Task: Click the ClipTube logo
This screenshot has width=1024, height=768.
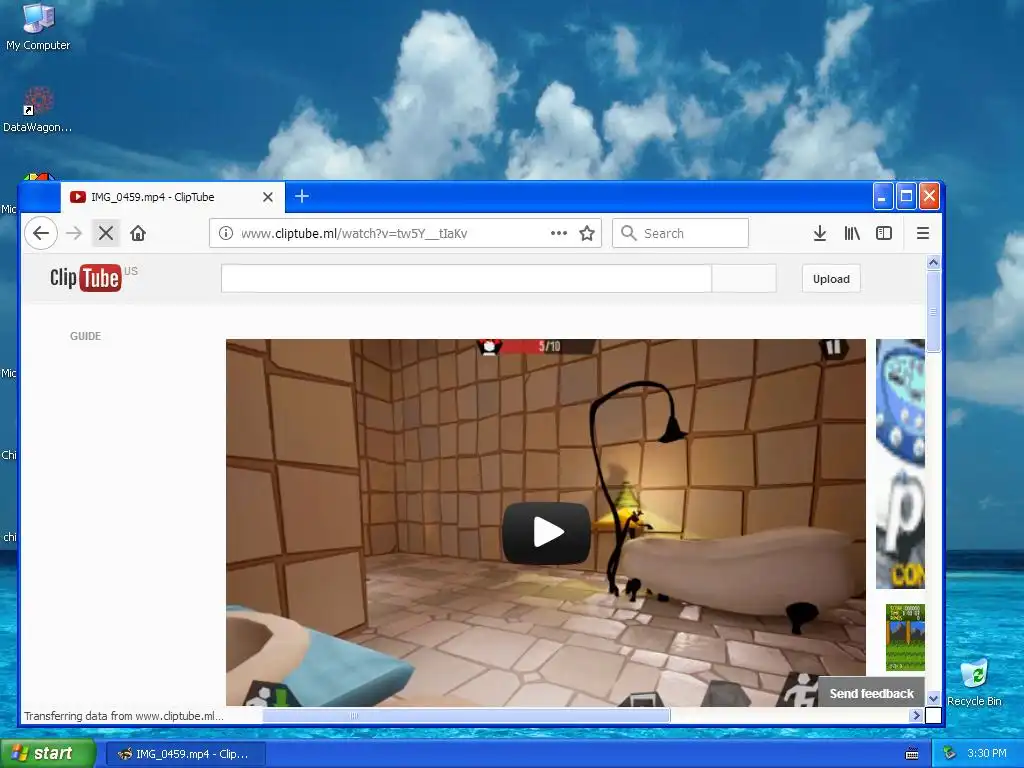Action: [x=87, y=278]
